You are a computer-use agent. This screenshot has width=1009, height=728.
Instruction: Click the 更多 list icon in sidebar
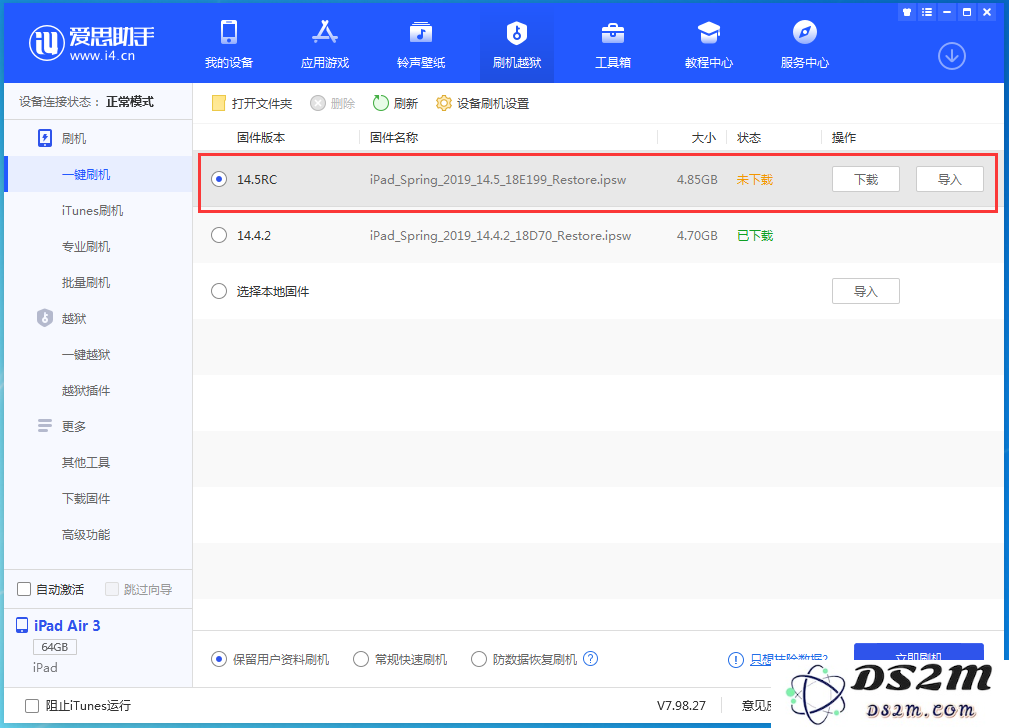point(44,425)
